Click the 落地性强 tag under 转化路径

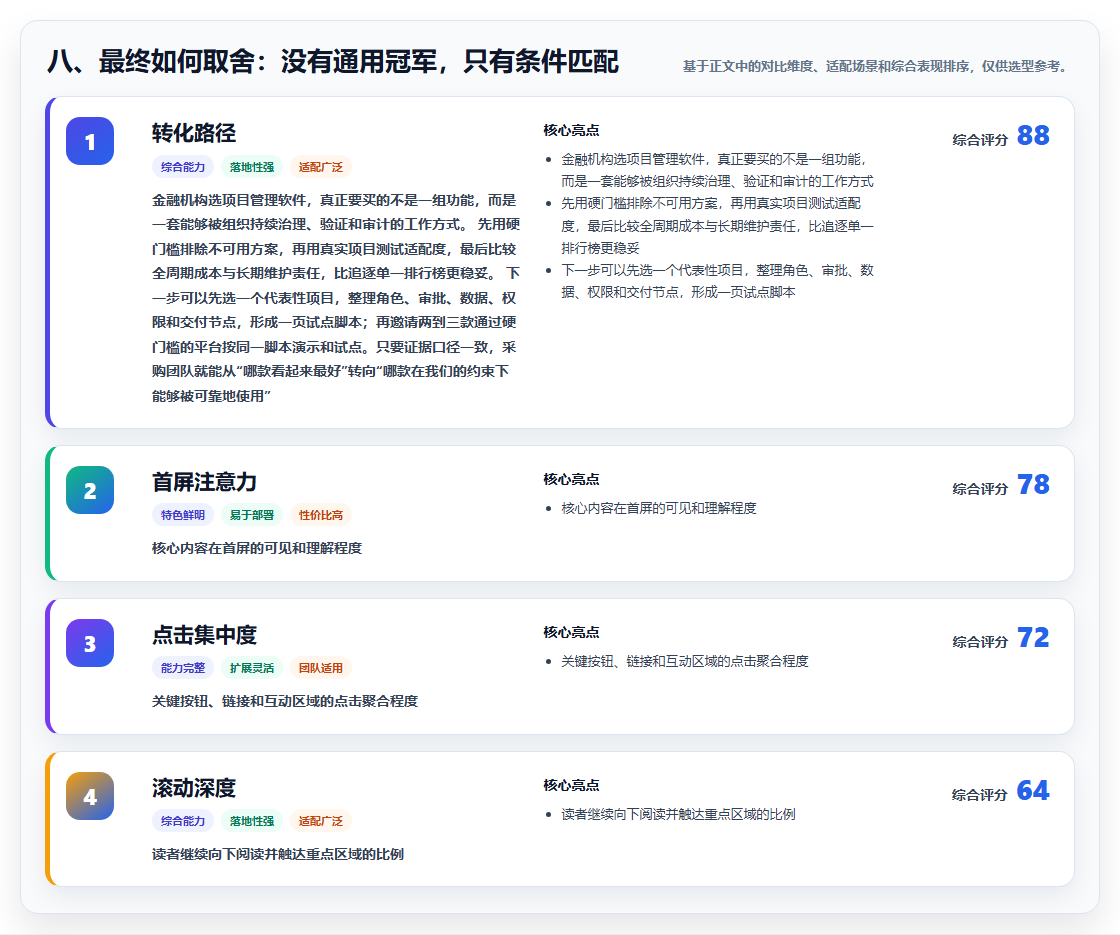coord(251,167)
